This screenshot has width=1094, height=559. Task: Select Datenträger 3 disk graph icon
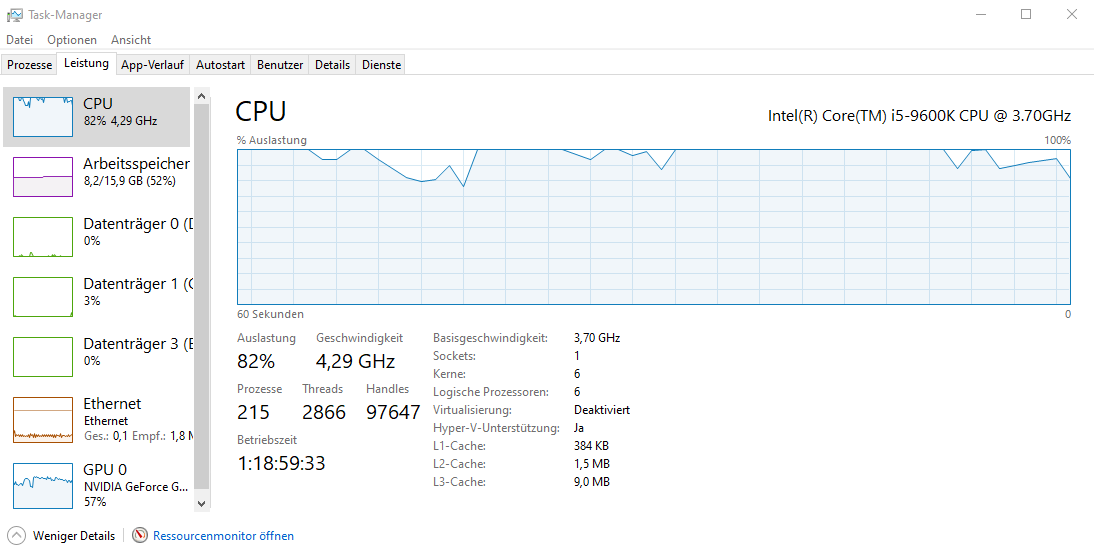[43, 357]
